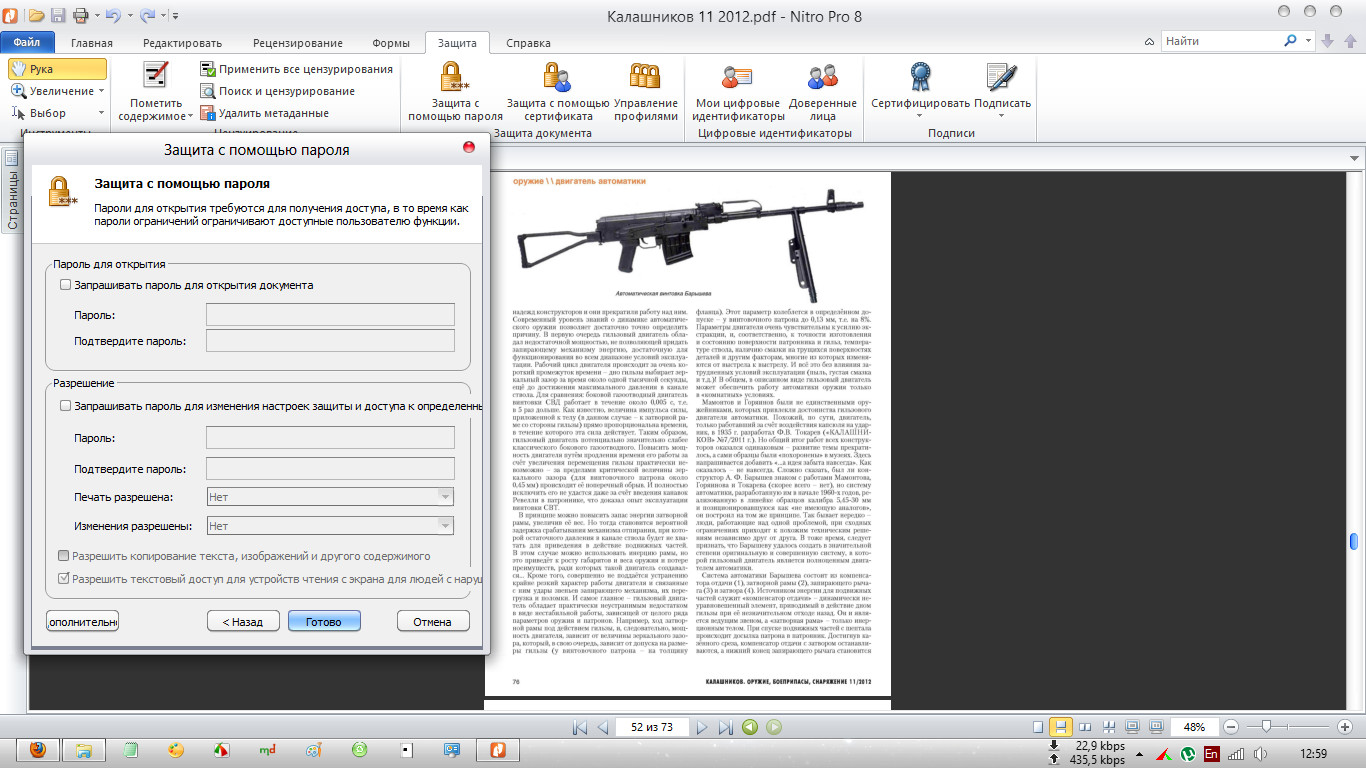Click the zoom slider handle
The width and height of the screenshot is (1366, 768).
[1267, 727]
